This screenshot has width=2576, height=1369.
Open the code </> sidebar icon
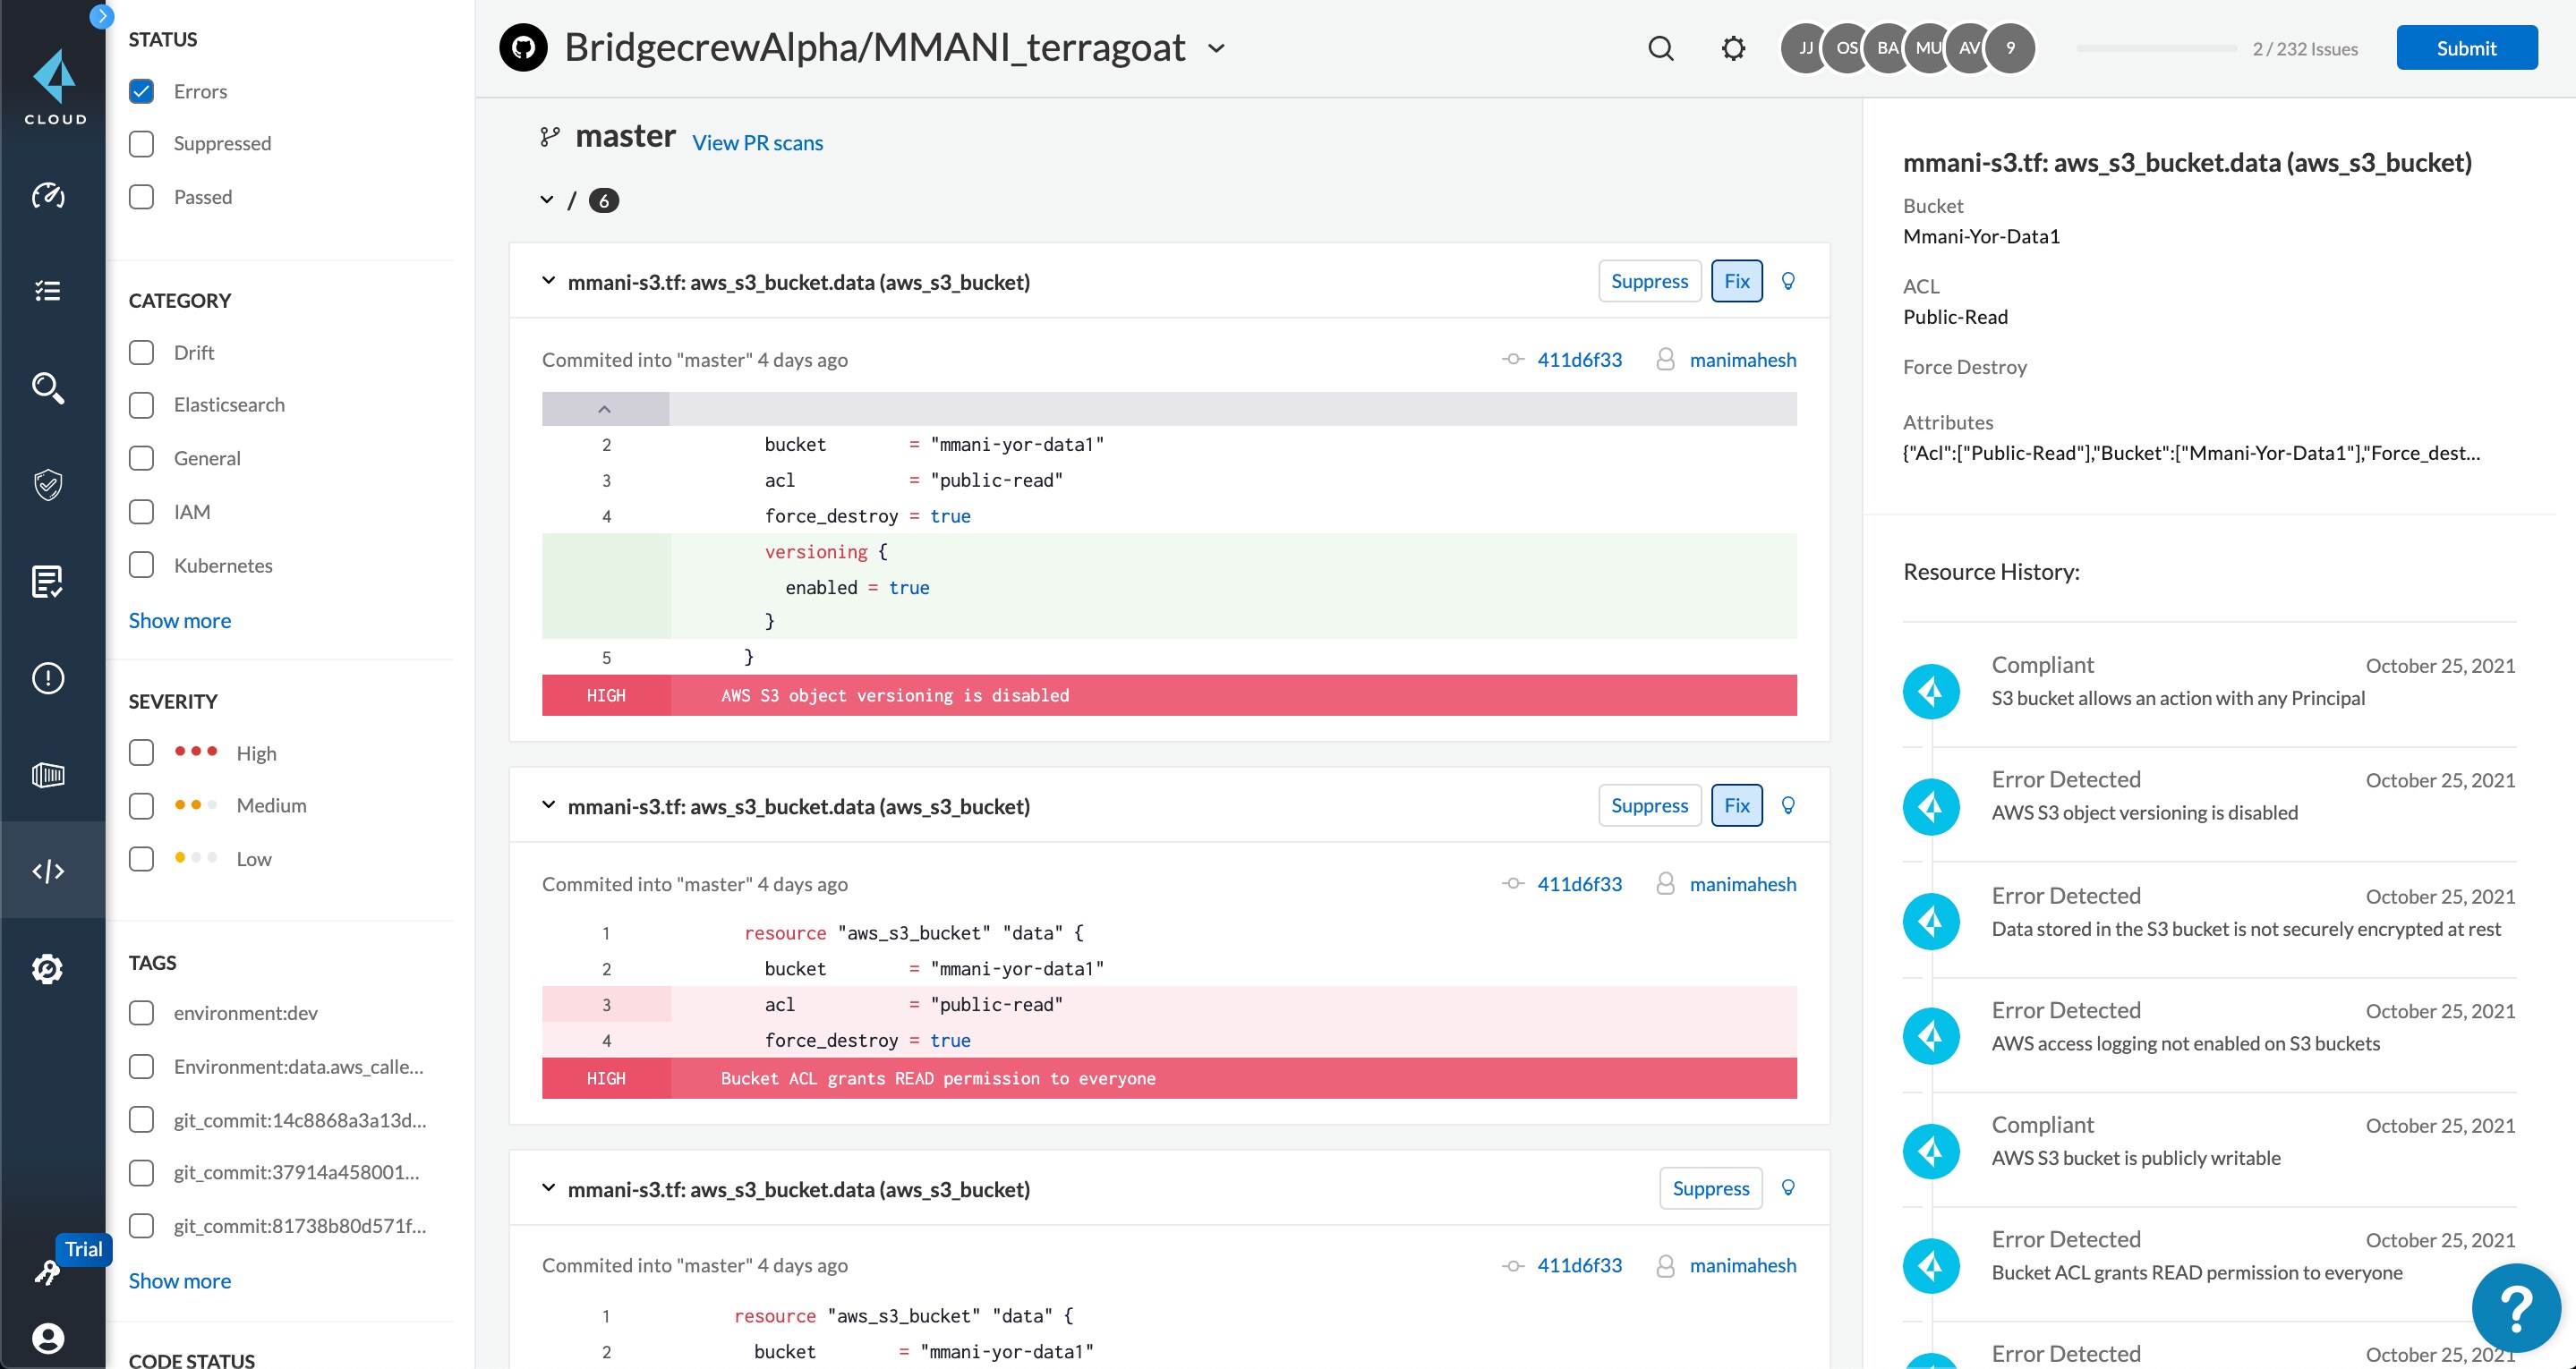pyautogui.click(x=48, y=871)
